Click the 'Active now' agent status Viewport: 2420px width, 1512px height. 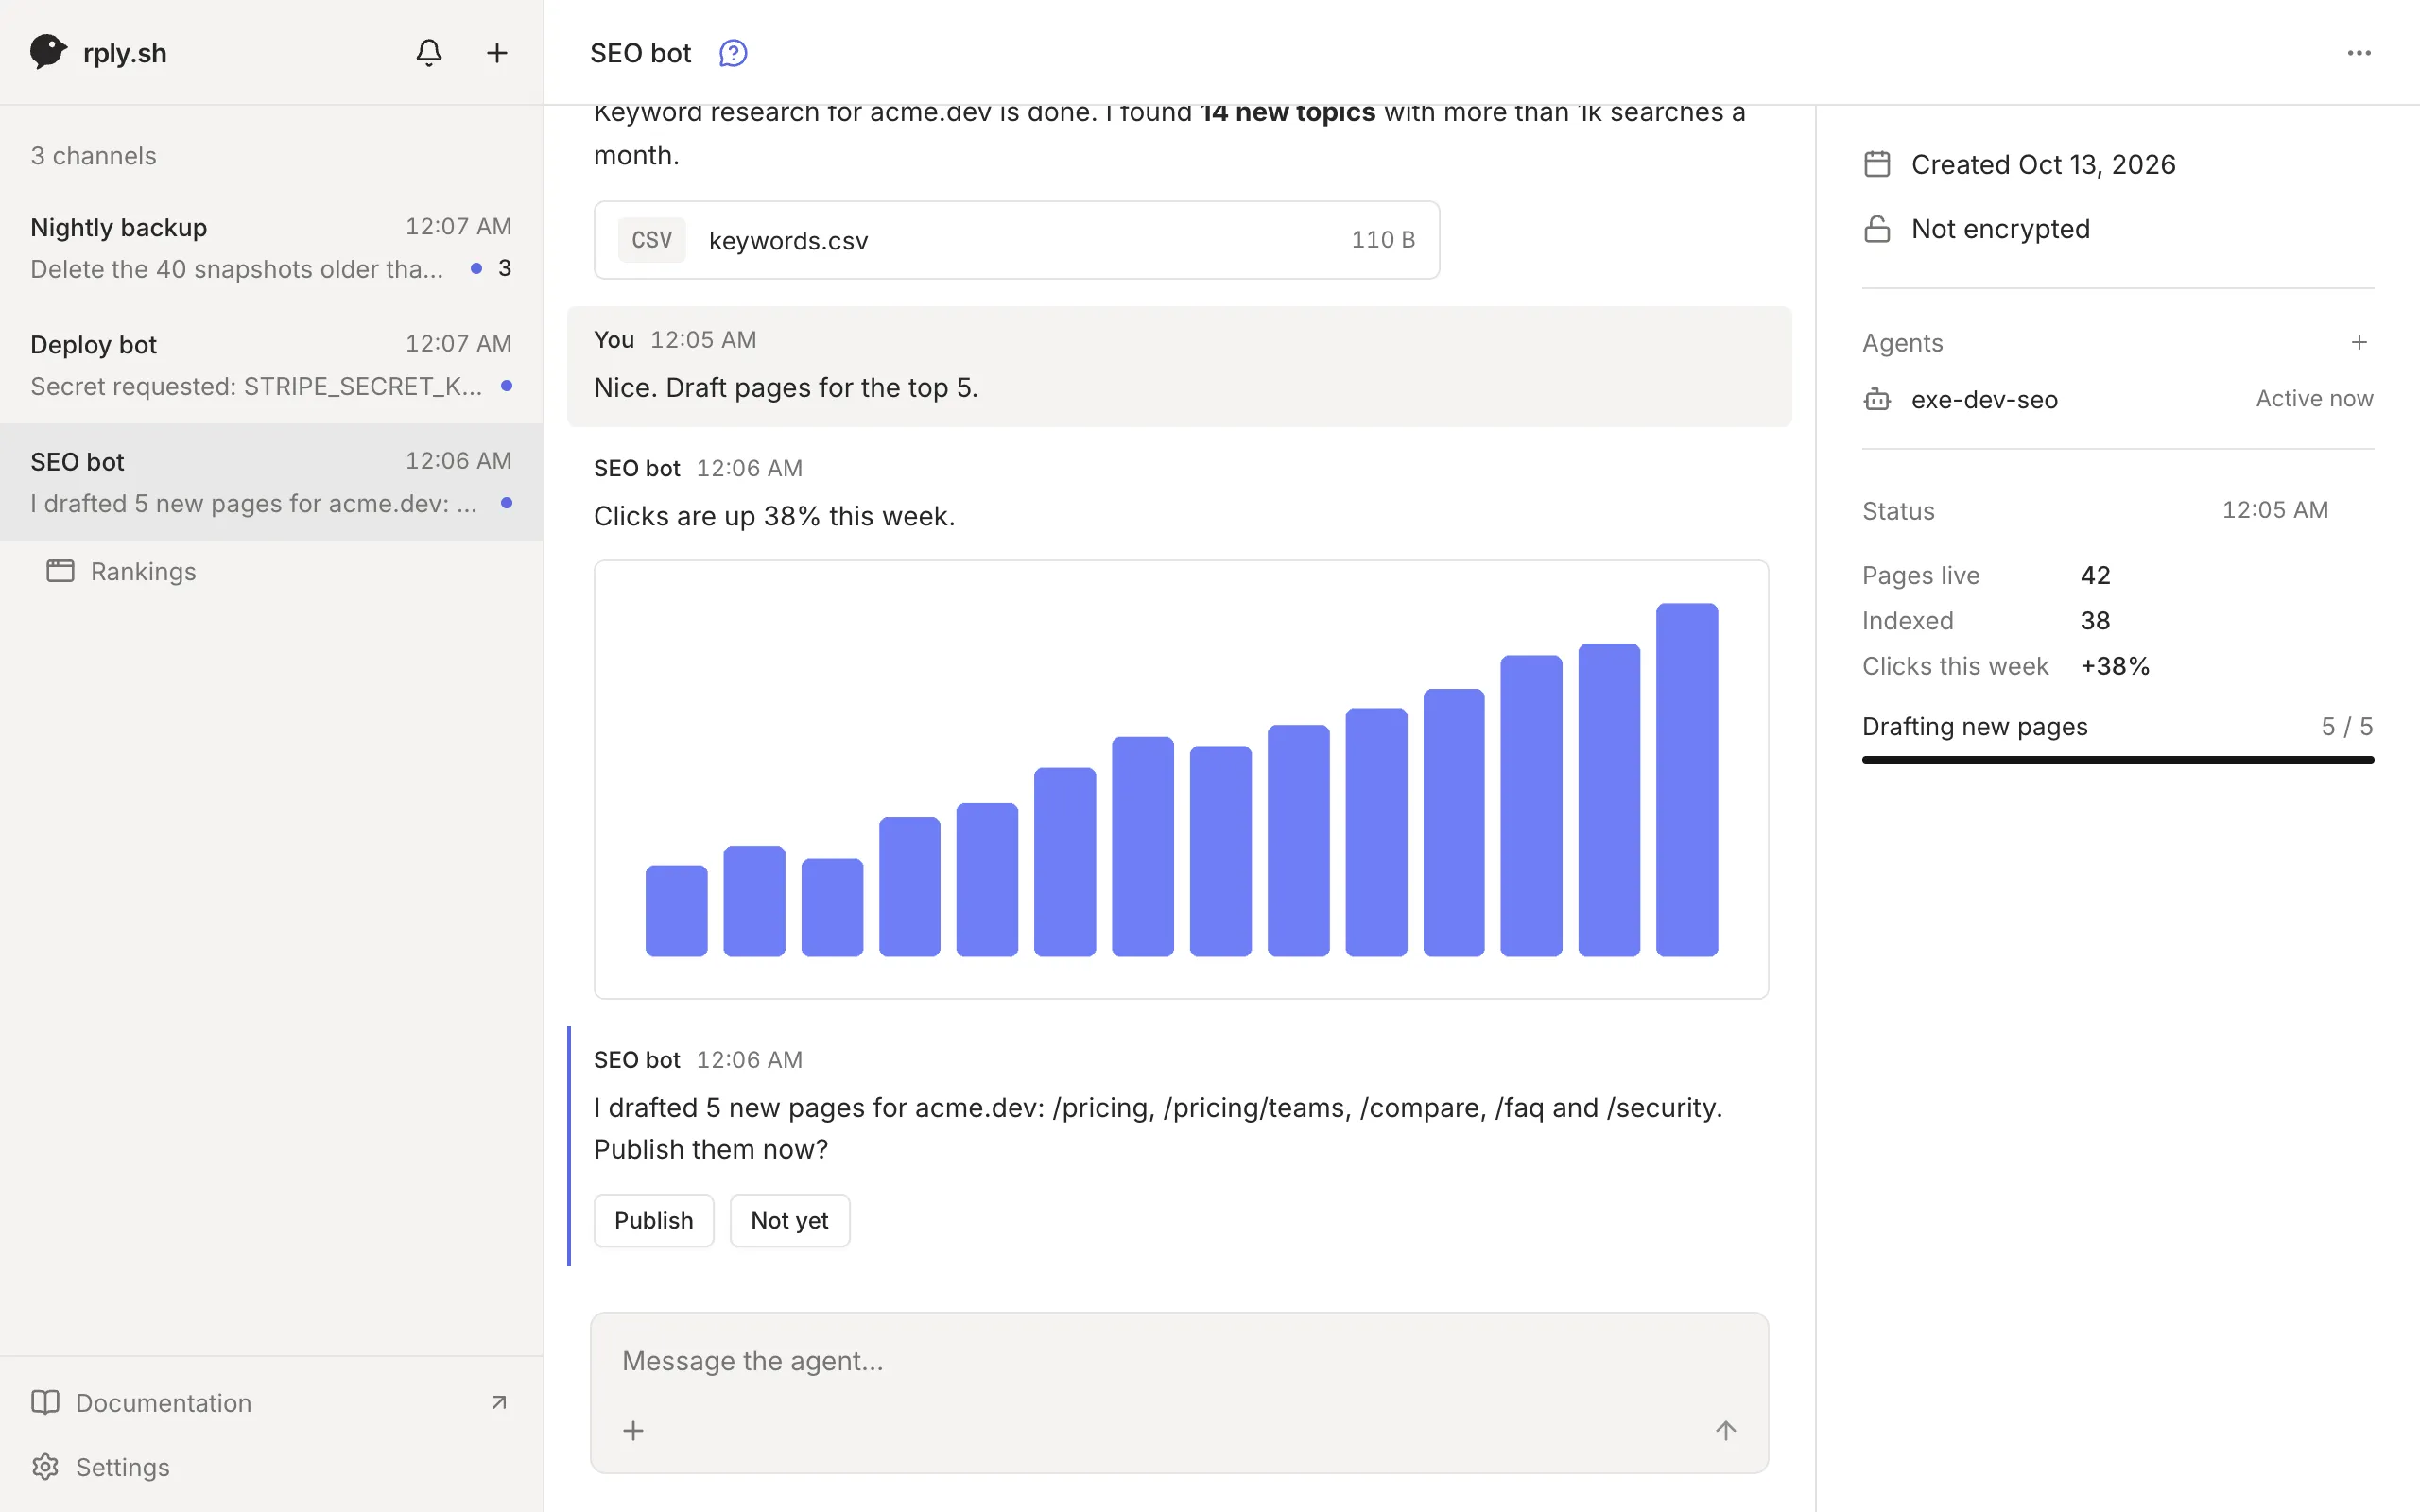pos(2314,399)
